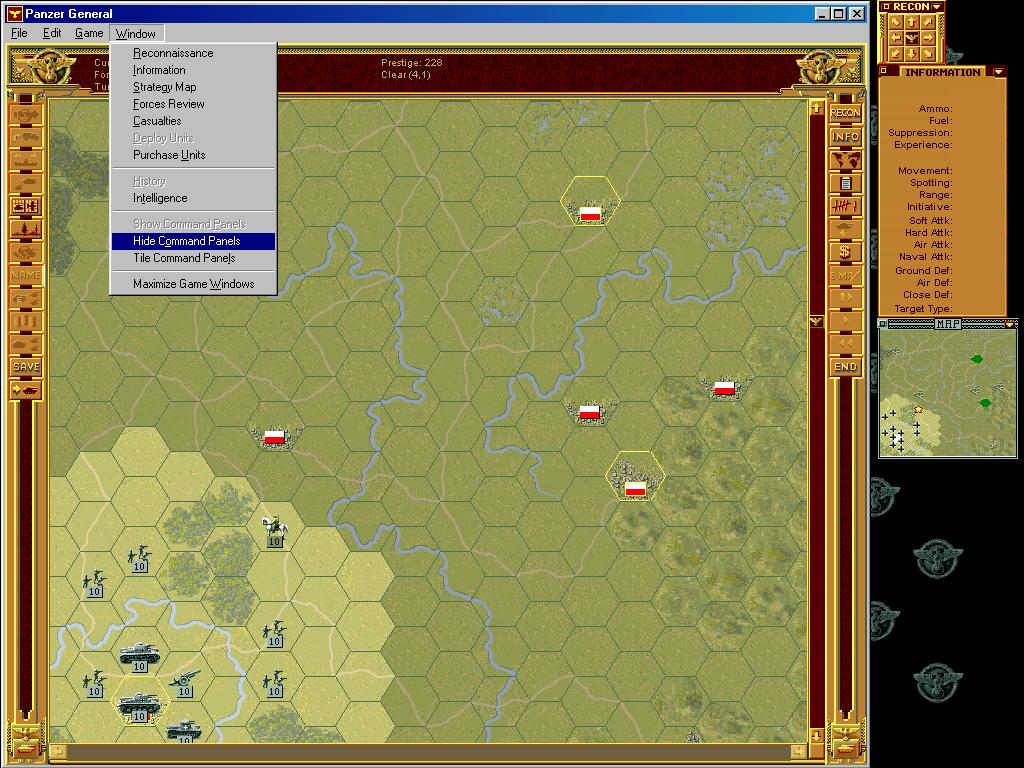Click the recon panel up-right arrow

pos(928,23)
